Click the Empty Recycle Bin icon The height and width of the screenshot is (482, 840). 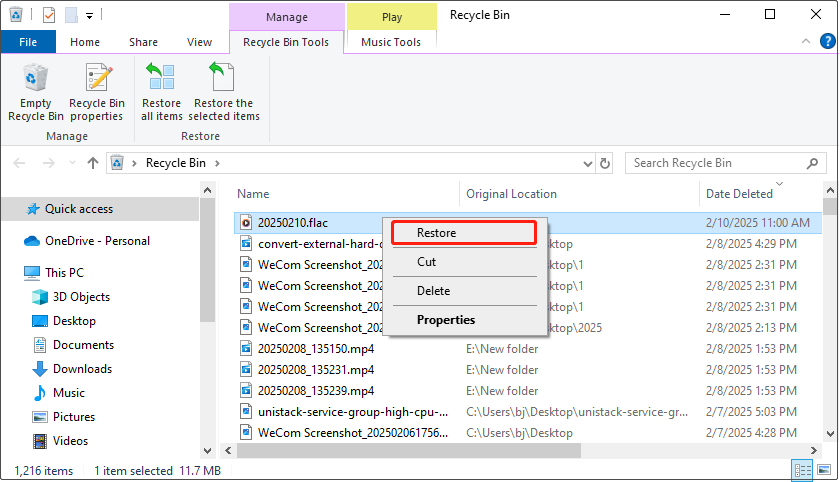[35, 78]
